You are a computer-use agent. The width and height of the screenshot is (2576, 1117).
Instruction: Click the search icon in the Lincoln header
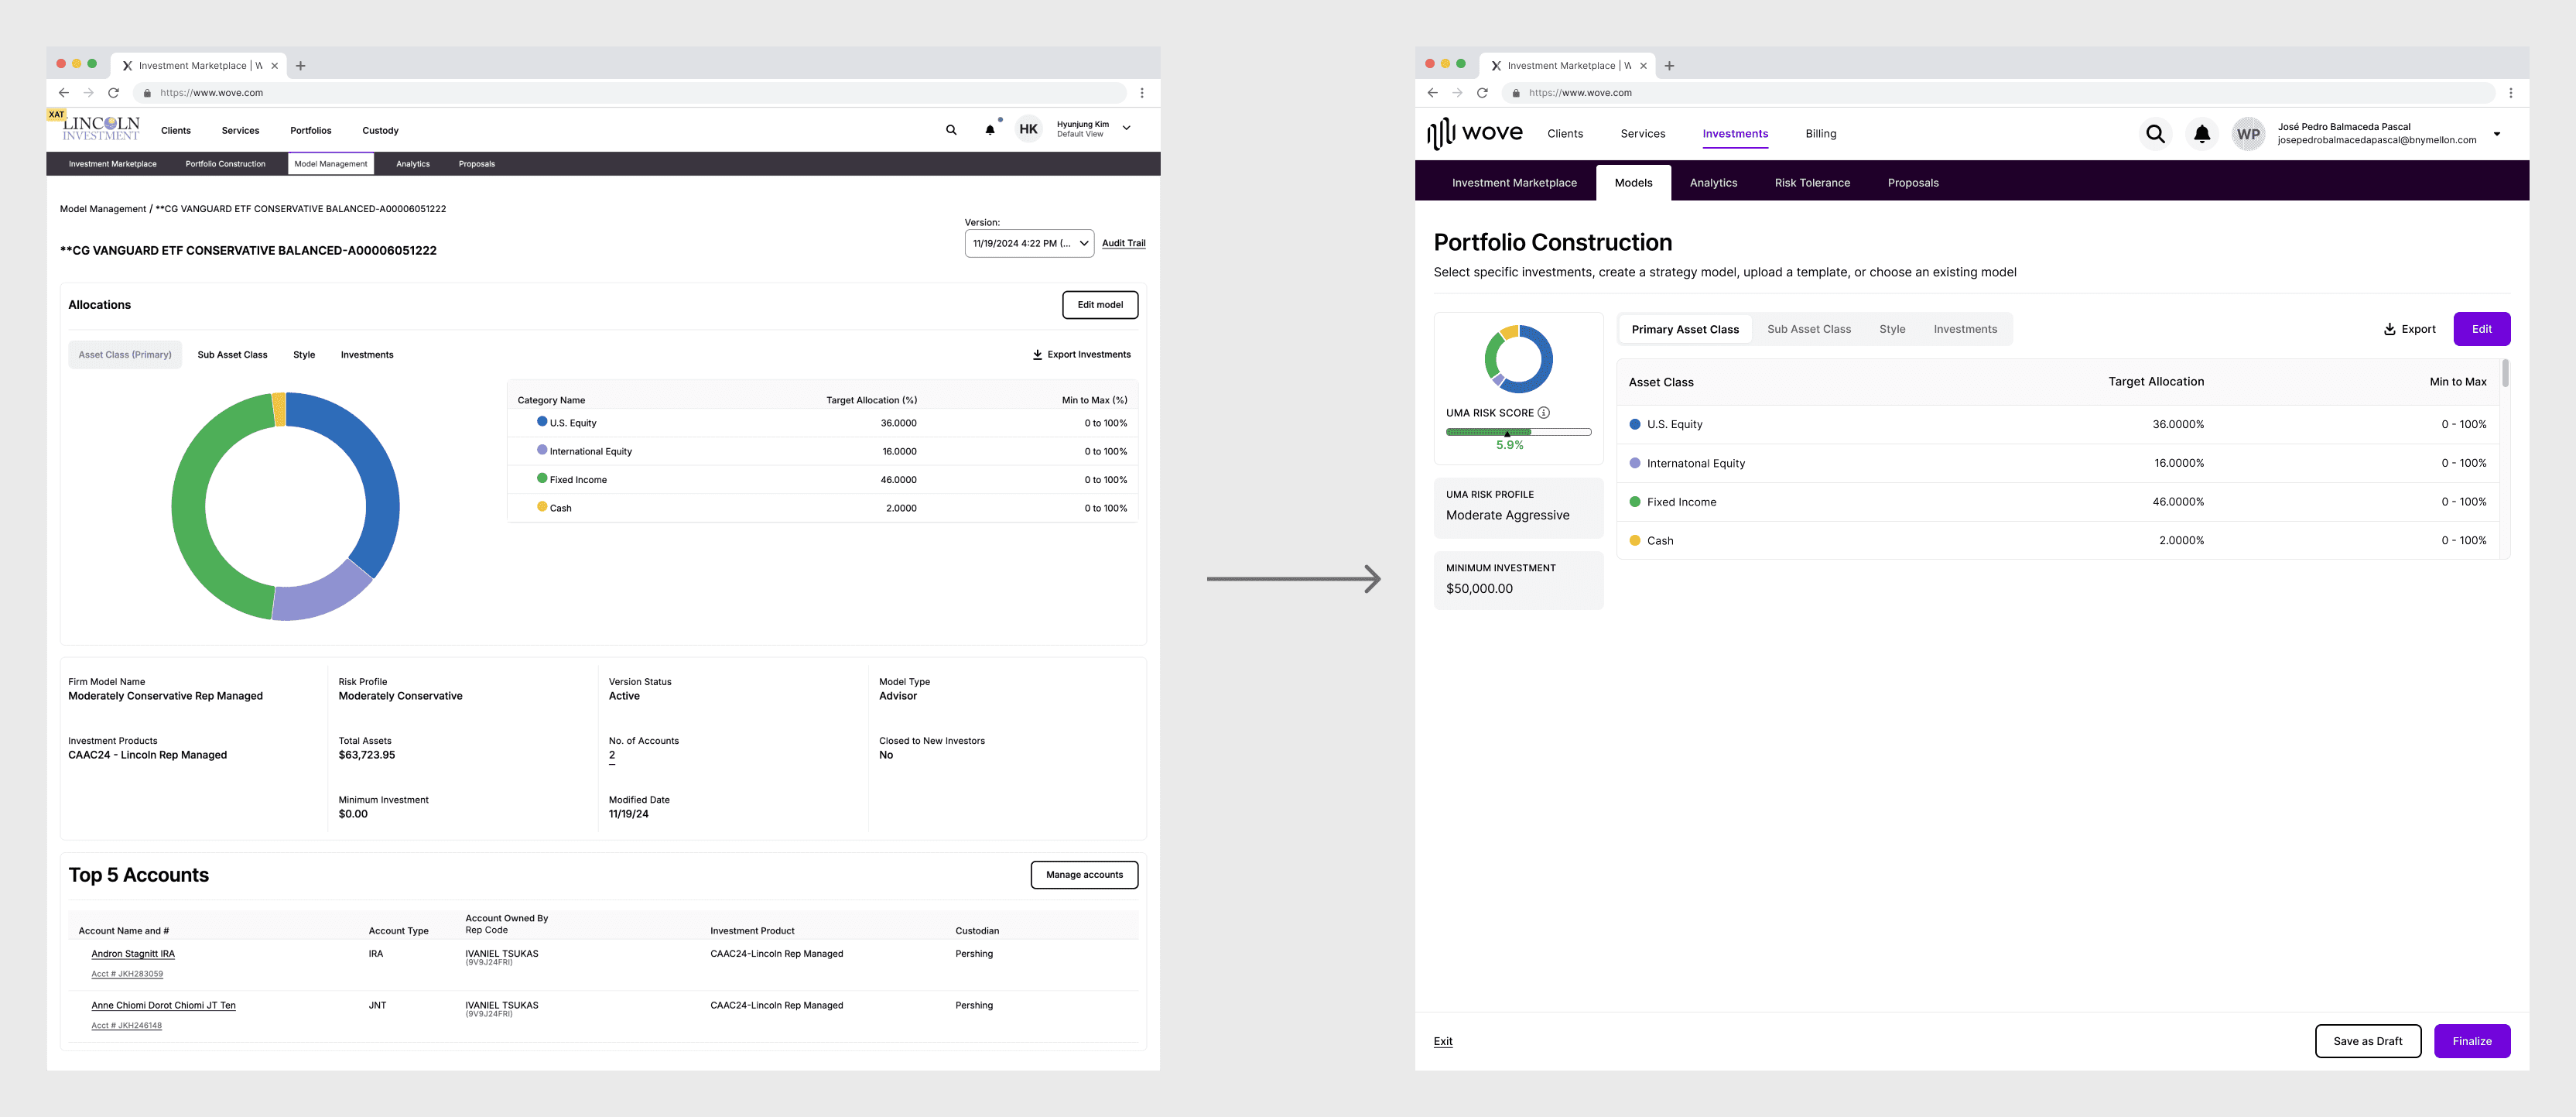951,130
